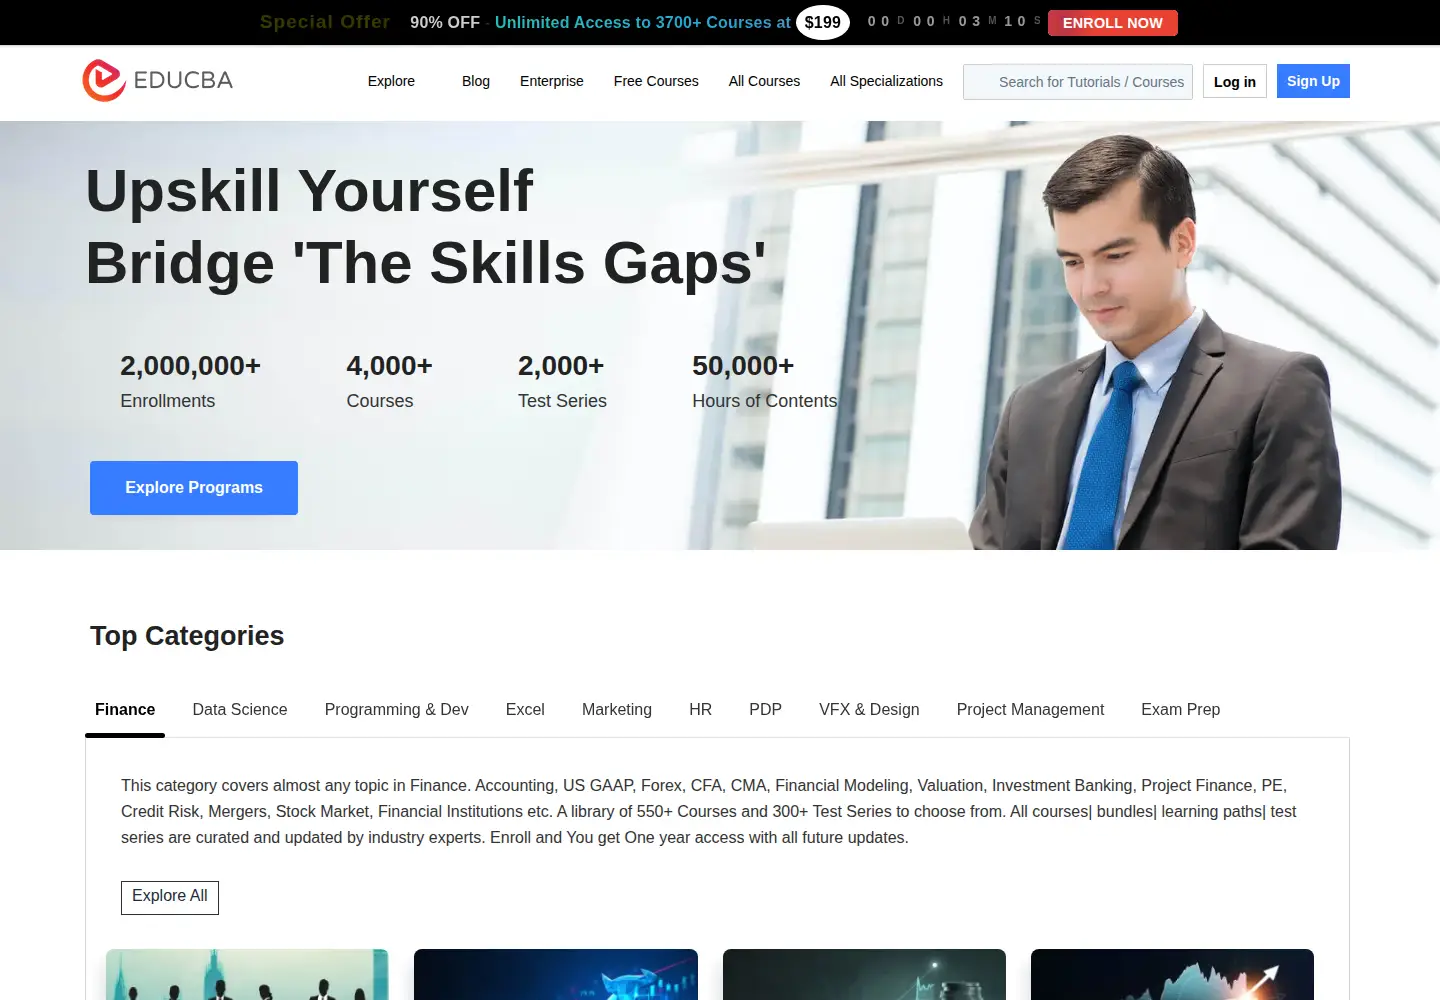Click the EDUCBA logo
This screenshot has height=1000, width=1440.
[157, 80]
